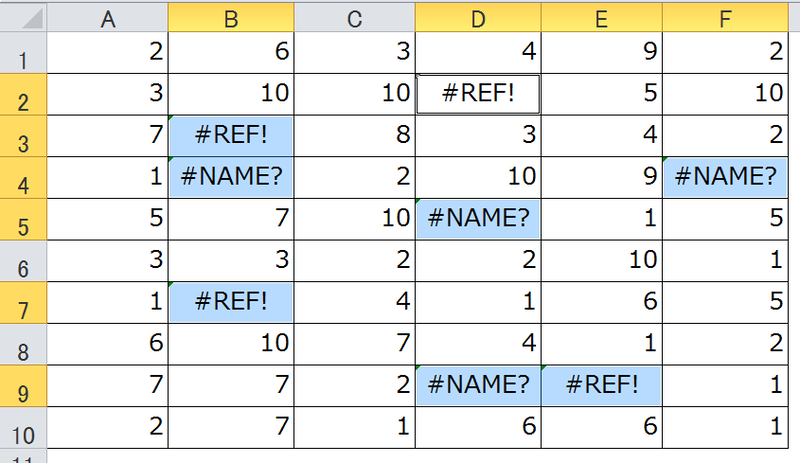The height and width of the screenshot is (463, 800).
Task: Click cell D5 containing #NAME?
Action: (x=478, y=218)
